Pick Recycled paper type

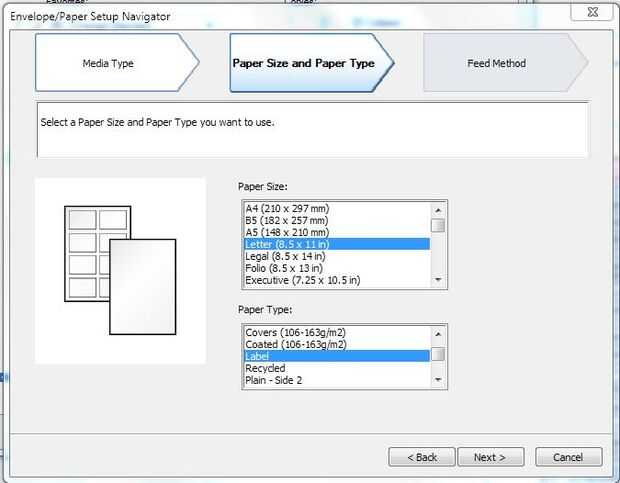[337, 368]
